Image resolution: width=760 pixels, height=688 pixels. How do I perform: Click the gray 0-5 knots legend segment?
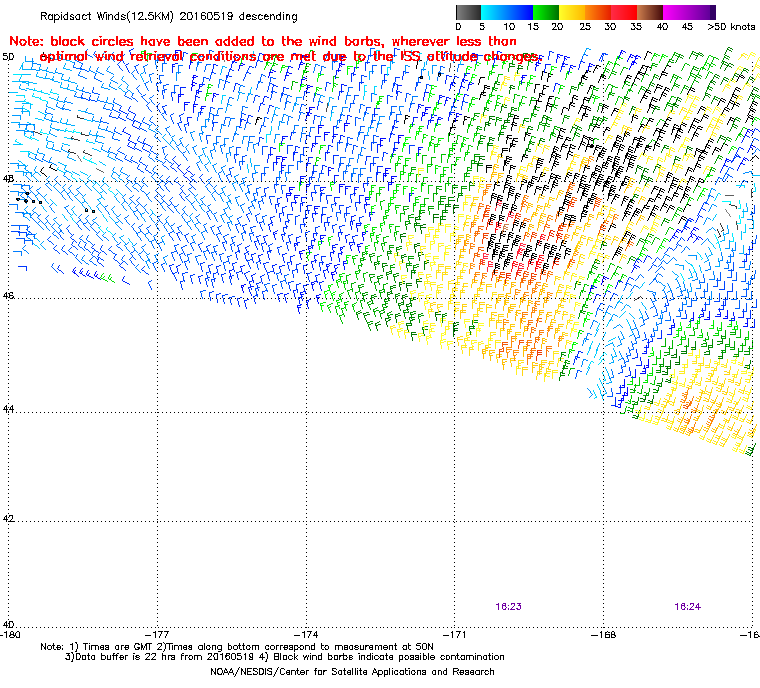tap(468, 12)
